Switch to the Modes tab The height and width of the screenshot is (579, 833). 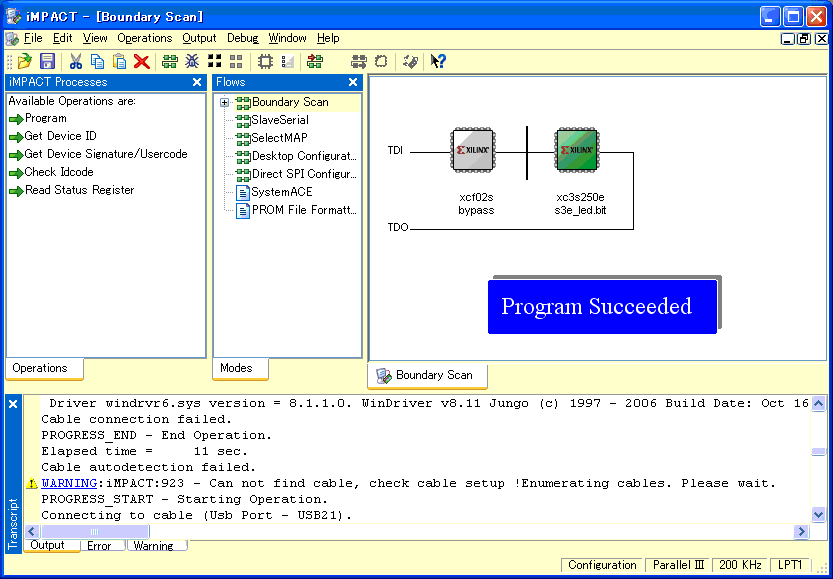(240, 369)
